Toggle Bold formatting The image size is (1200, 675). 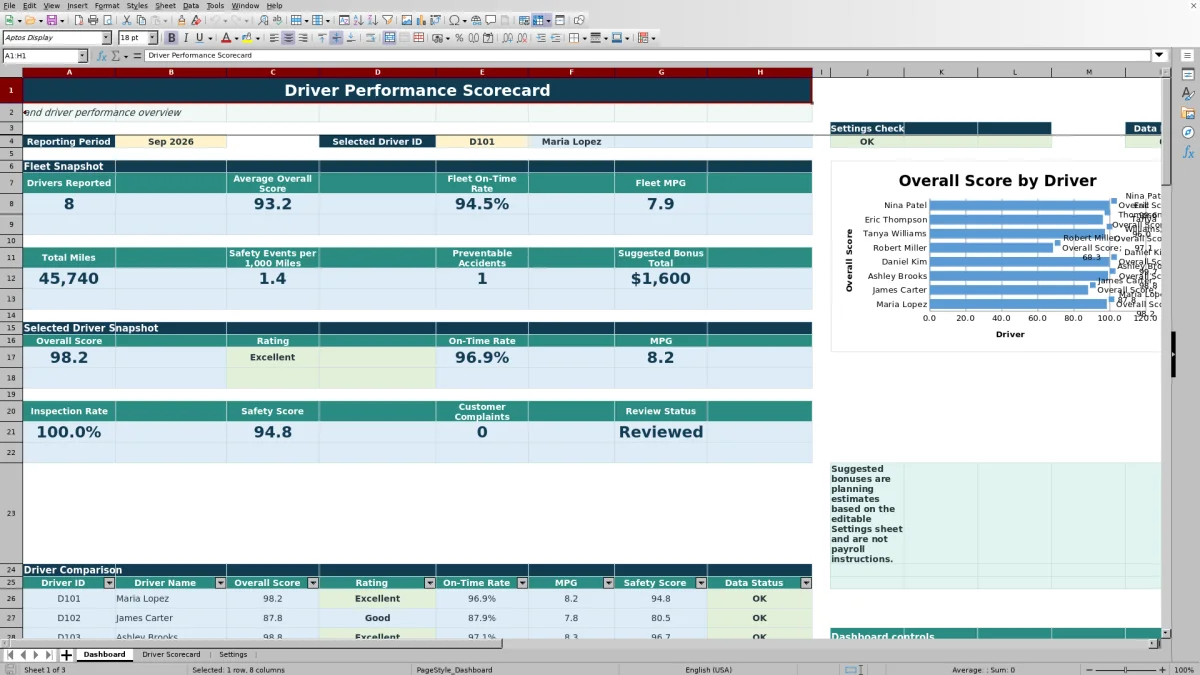(x=171, y=38)
